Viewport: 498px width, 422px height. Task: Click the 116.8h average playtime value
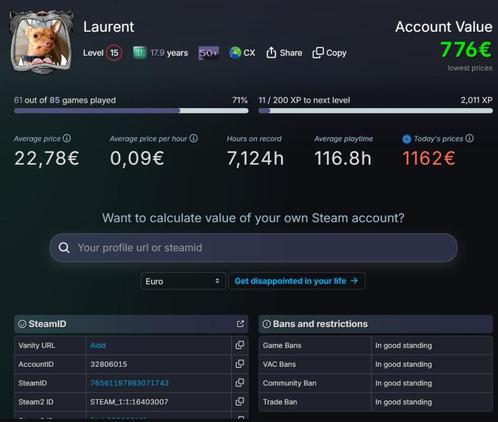coord(343,158)
